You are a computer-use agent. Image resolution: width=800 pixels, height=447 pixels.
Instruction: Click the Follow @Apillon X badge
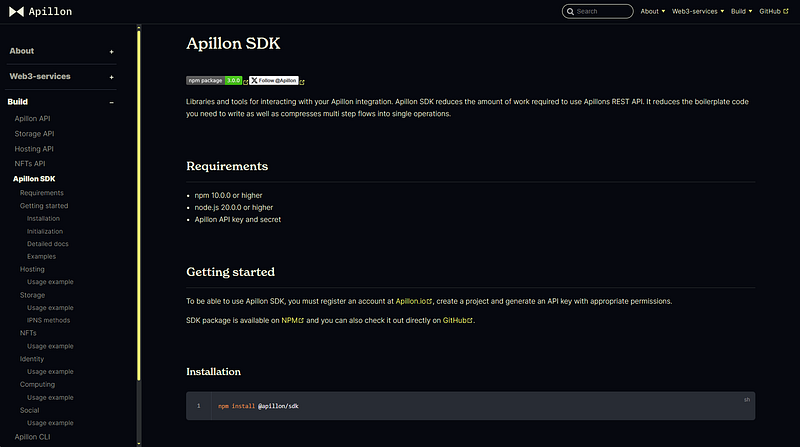click(x=274, y=81)
